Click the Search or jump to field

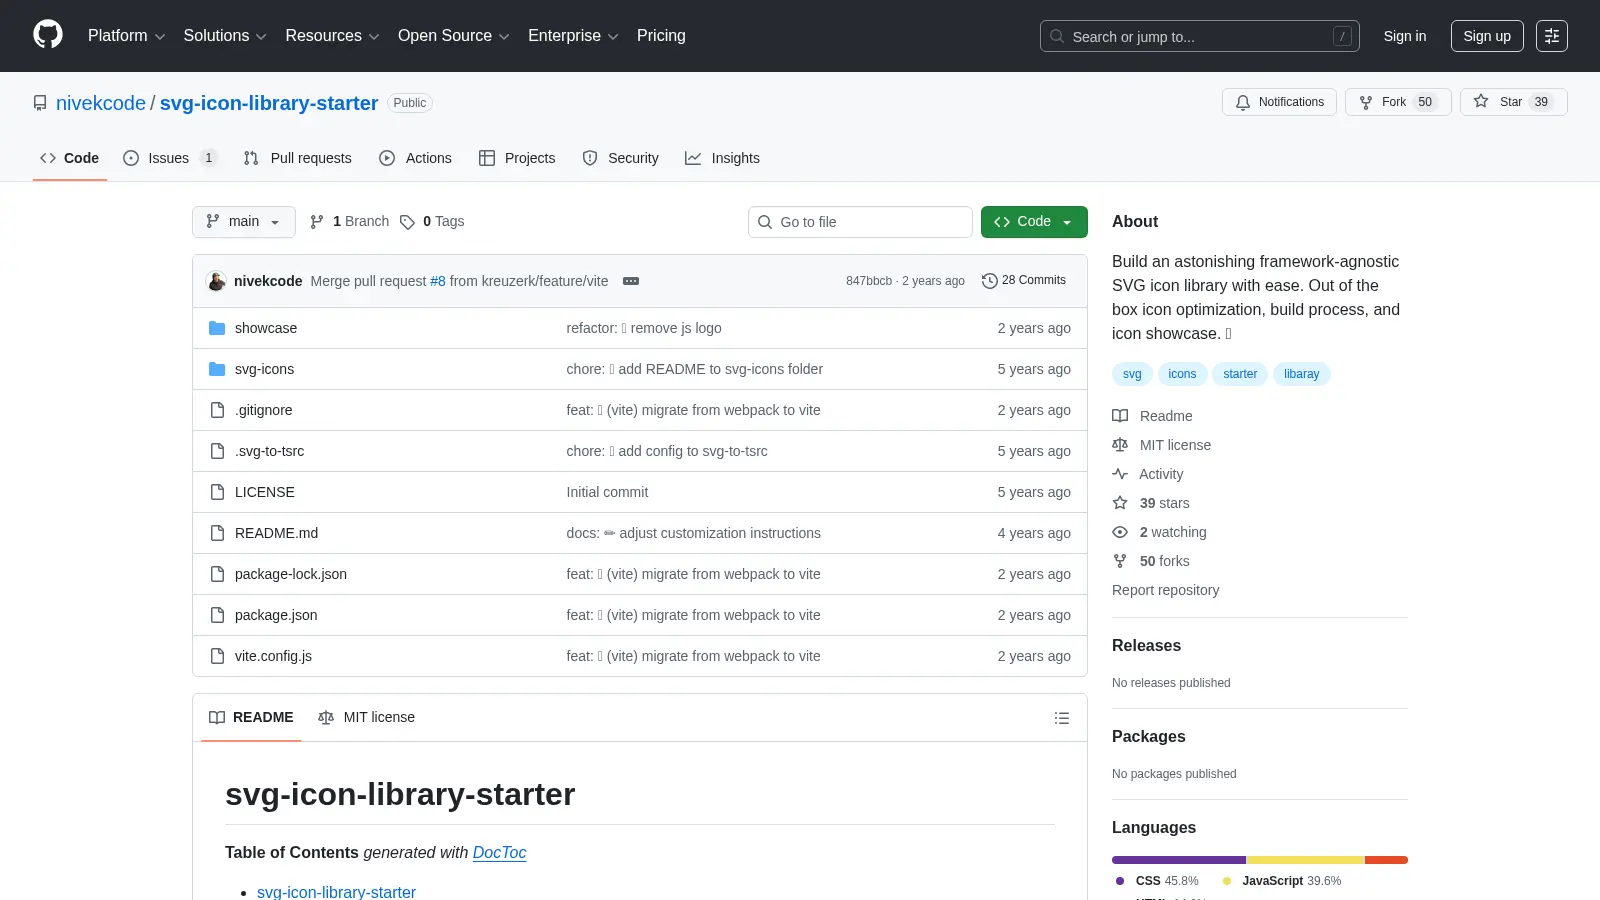point(1200,36)
